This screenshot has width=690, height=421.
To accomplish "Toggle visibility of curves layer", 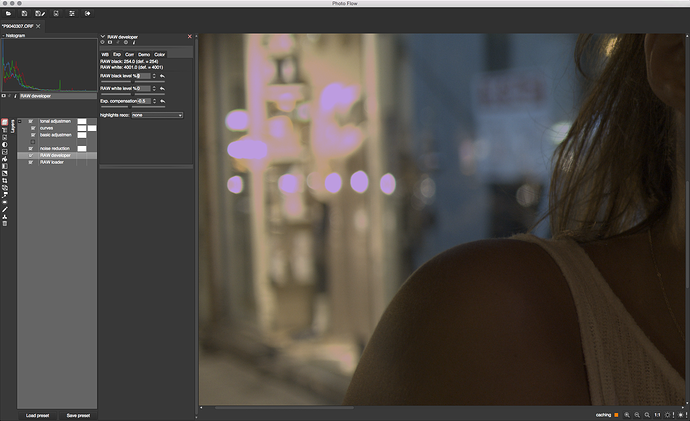I will (x=32, y=128).
